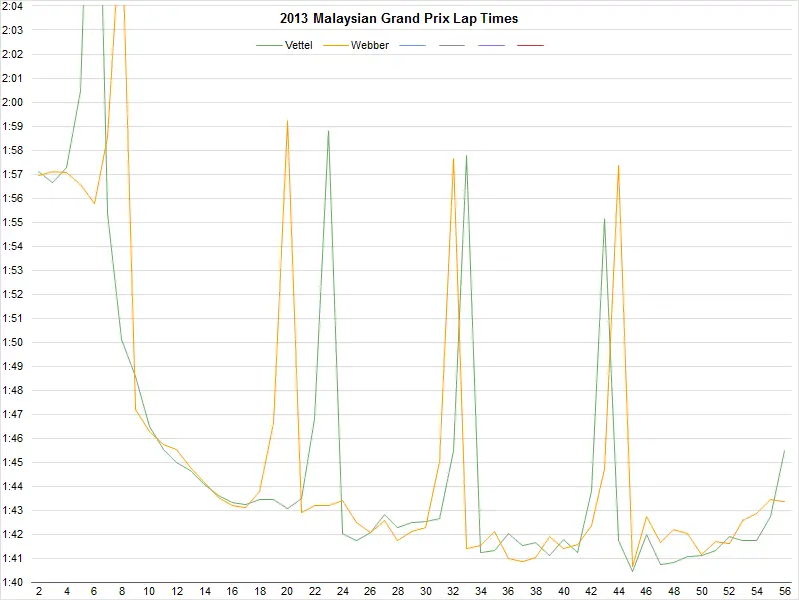Click the 1:55 y-axis label
Viewport: 799px width, 600px height.
pyautogui.click(x=13, y=222)
